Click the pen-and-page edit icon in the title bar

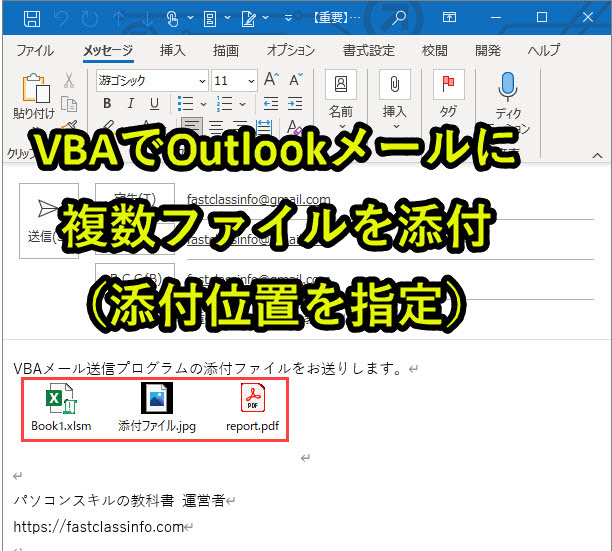click(248, 18)
